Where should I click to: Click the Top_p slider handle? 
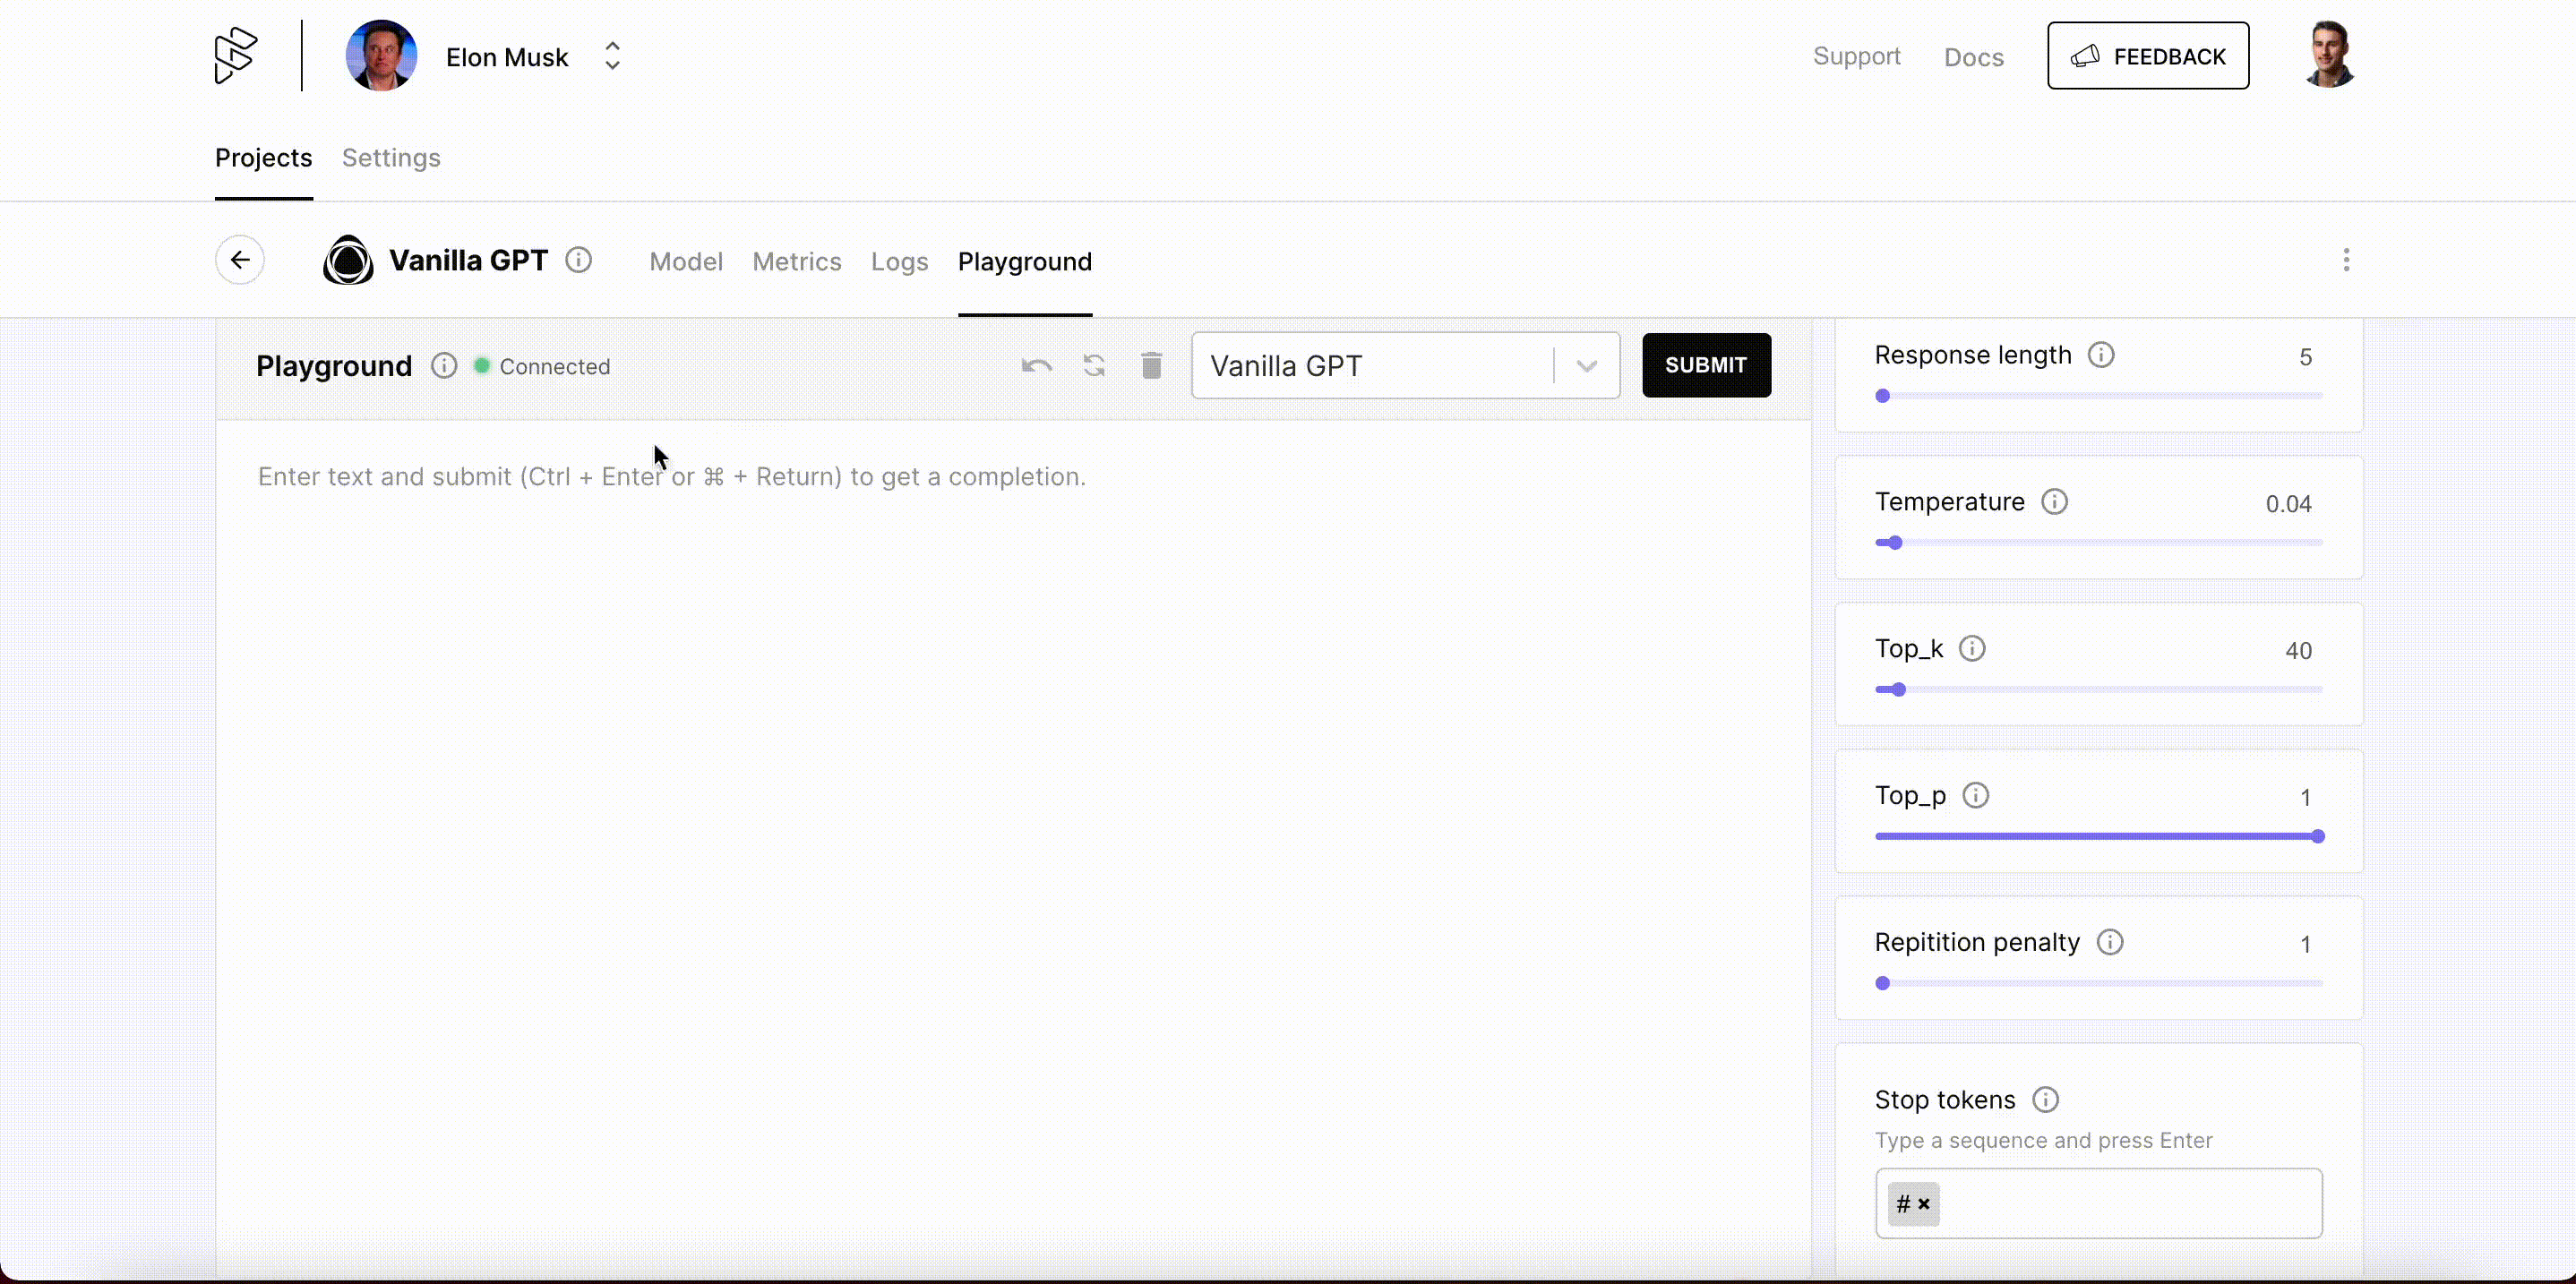point(2317,836)
